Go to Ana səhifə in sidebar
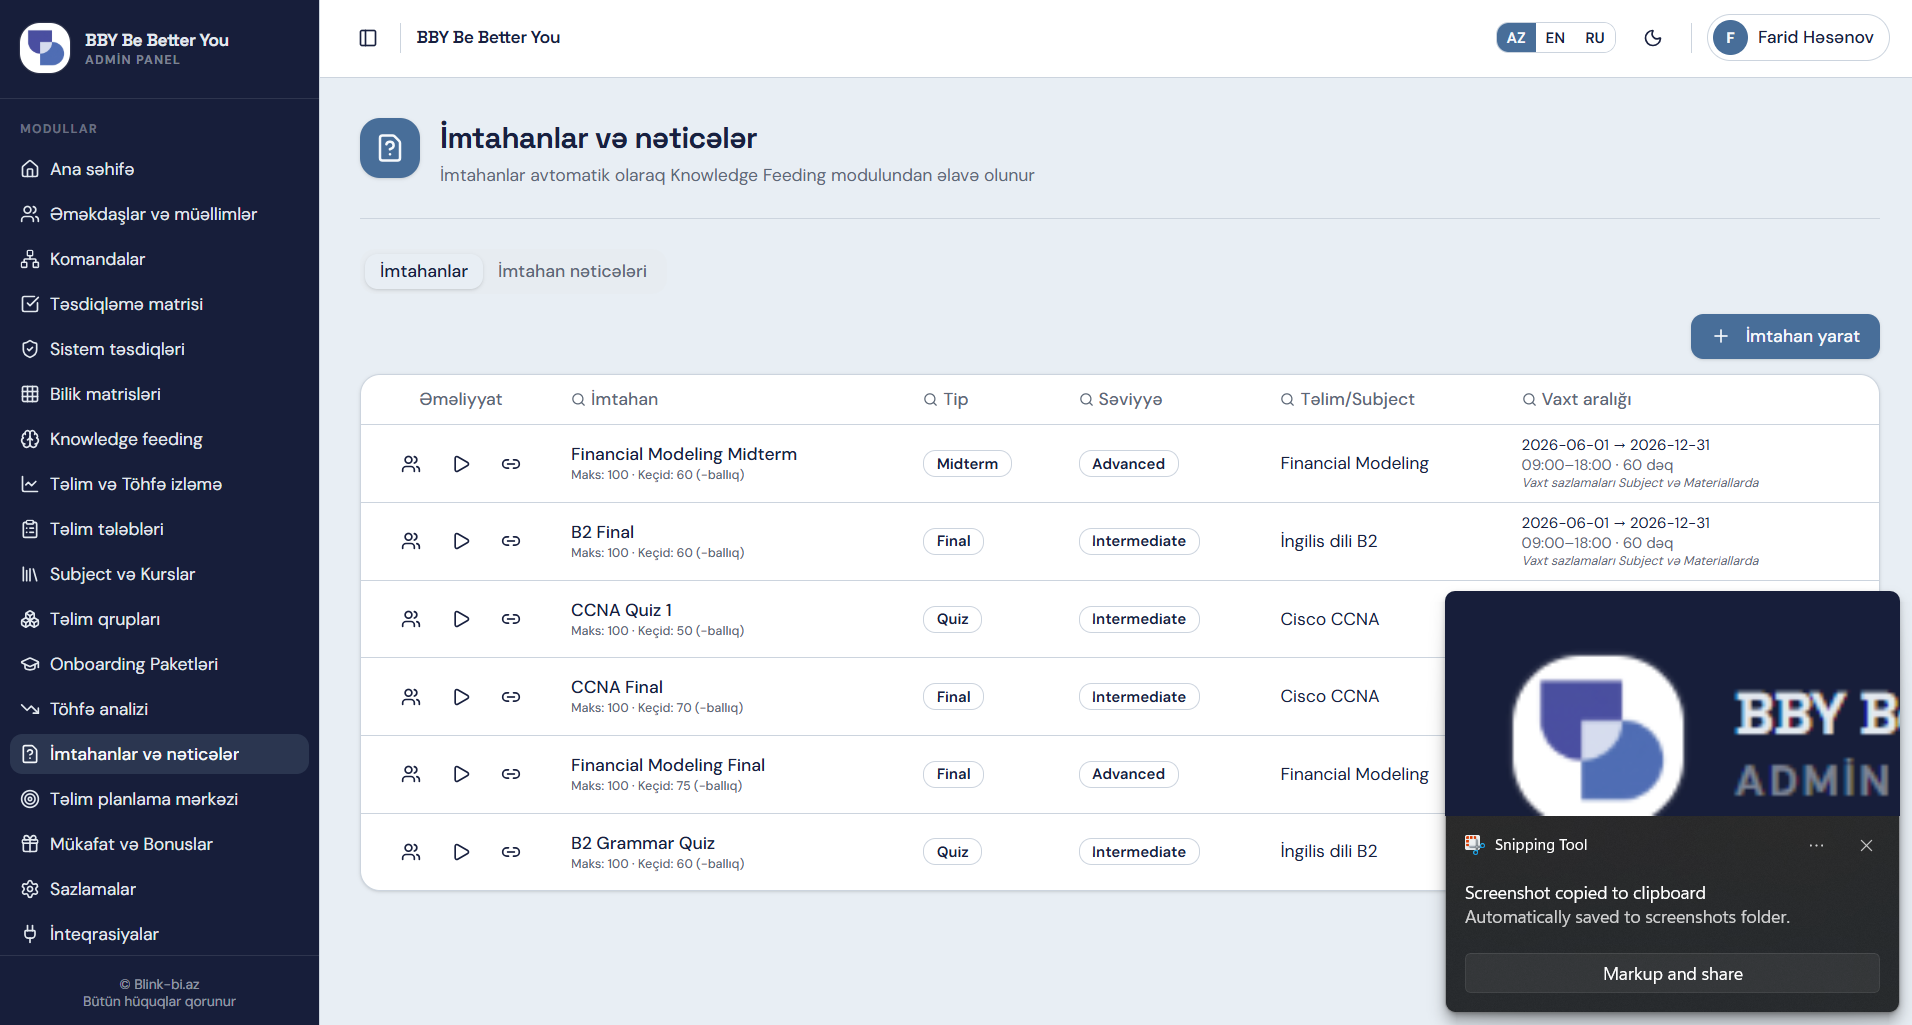 pos(159,169)
